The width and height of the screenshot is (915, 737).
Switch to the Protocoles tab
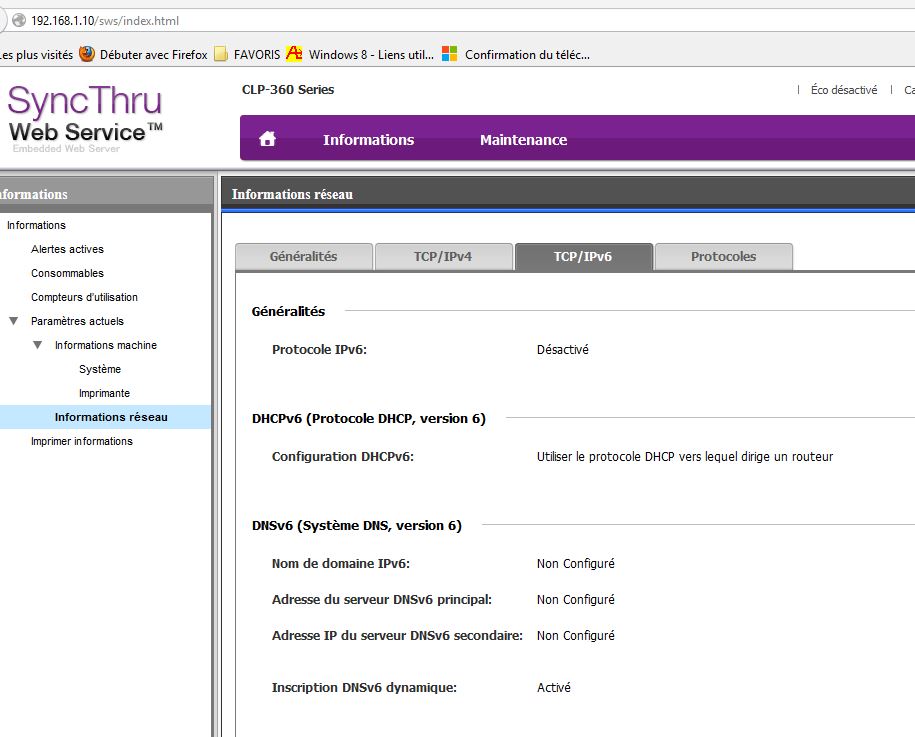(723, 257)
